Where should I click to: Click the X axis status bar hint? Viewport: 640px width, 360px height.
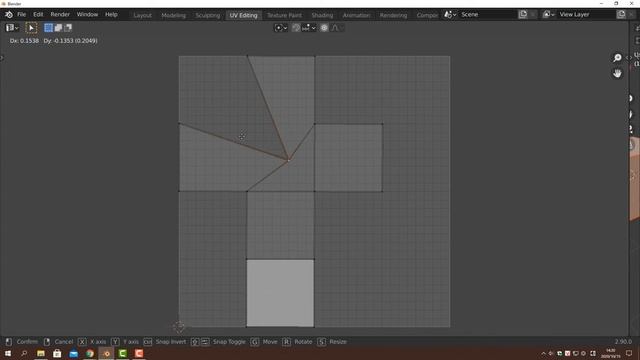[92, 342]
